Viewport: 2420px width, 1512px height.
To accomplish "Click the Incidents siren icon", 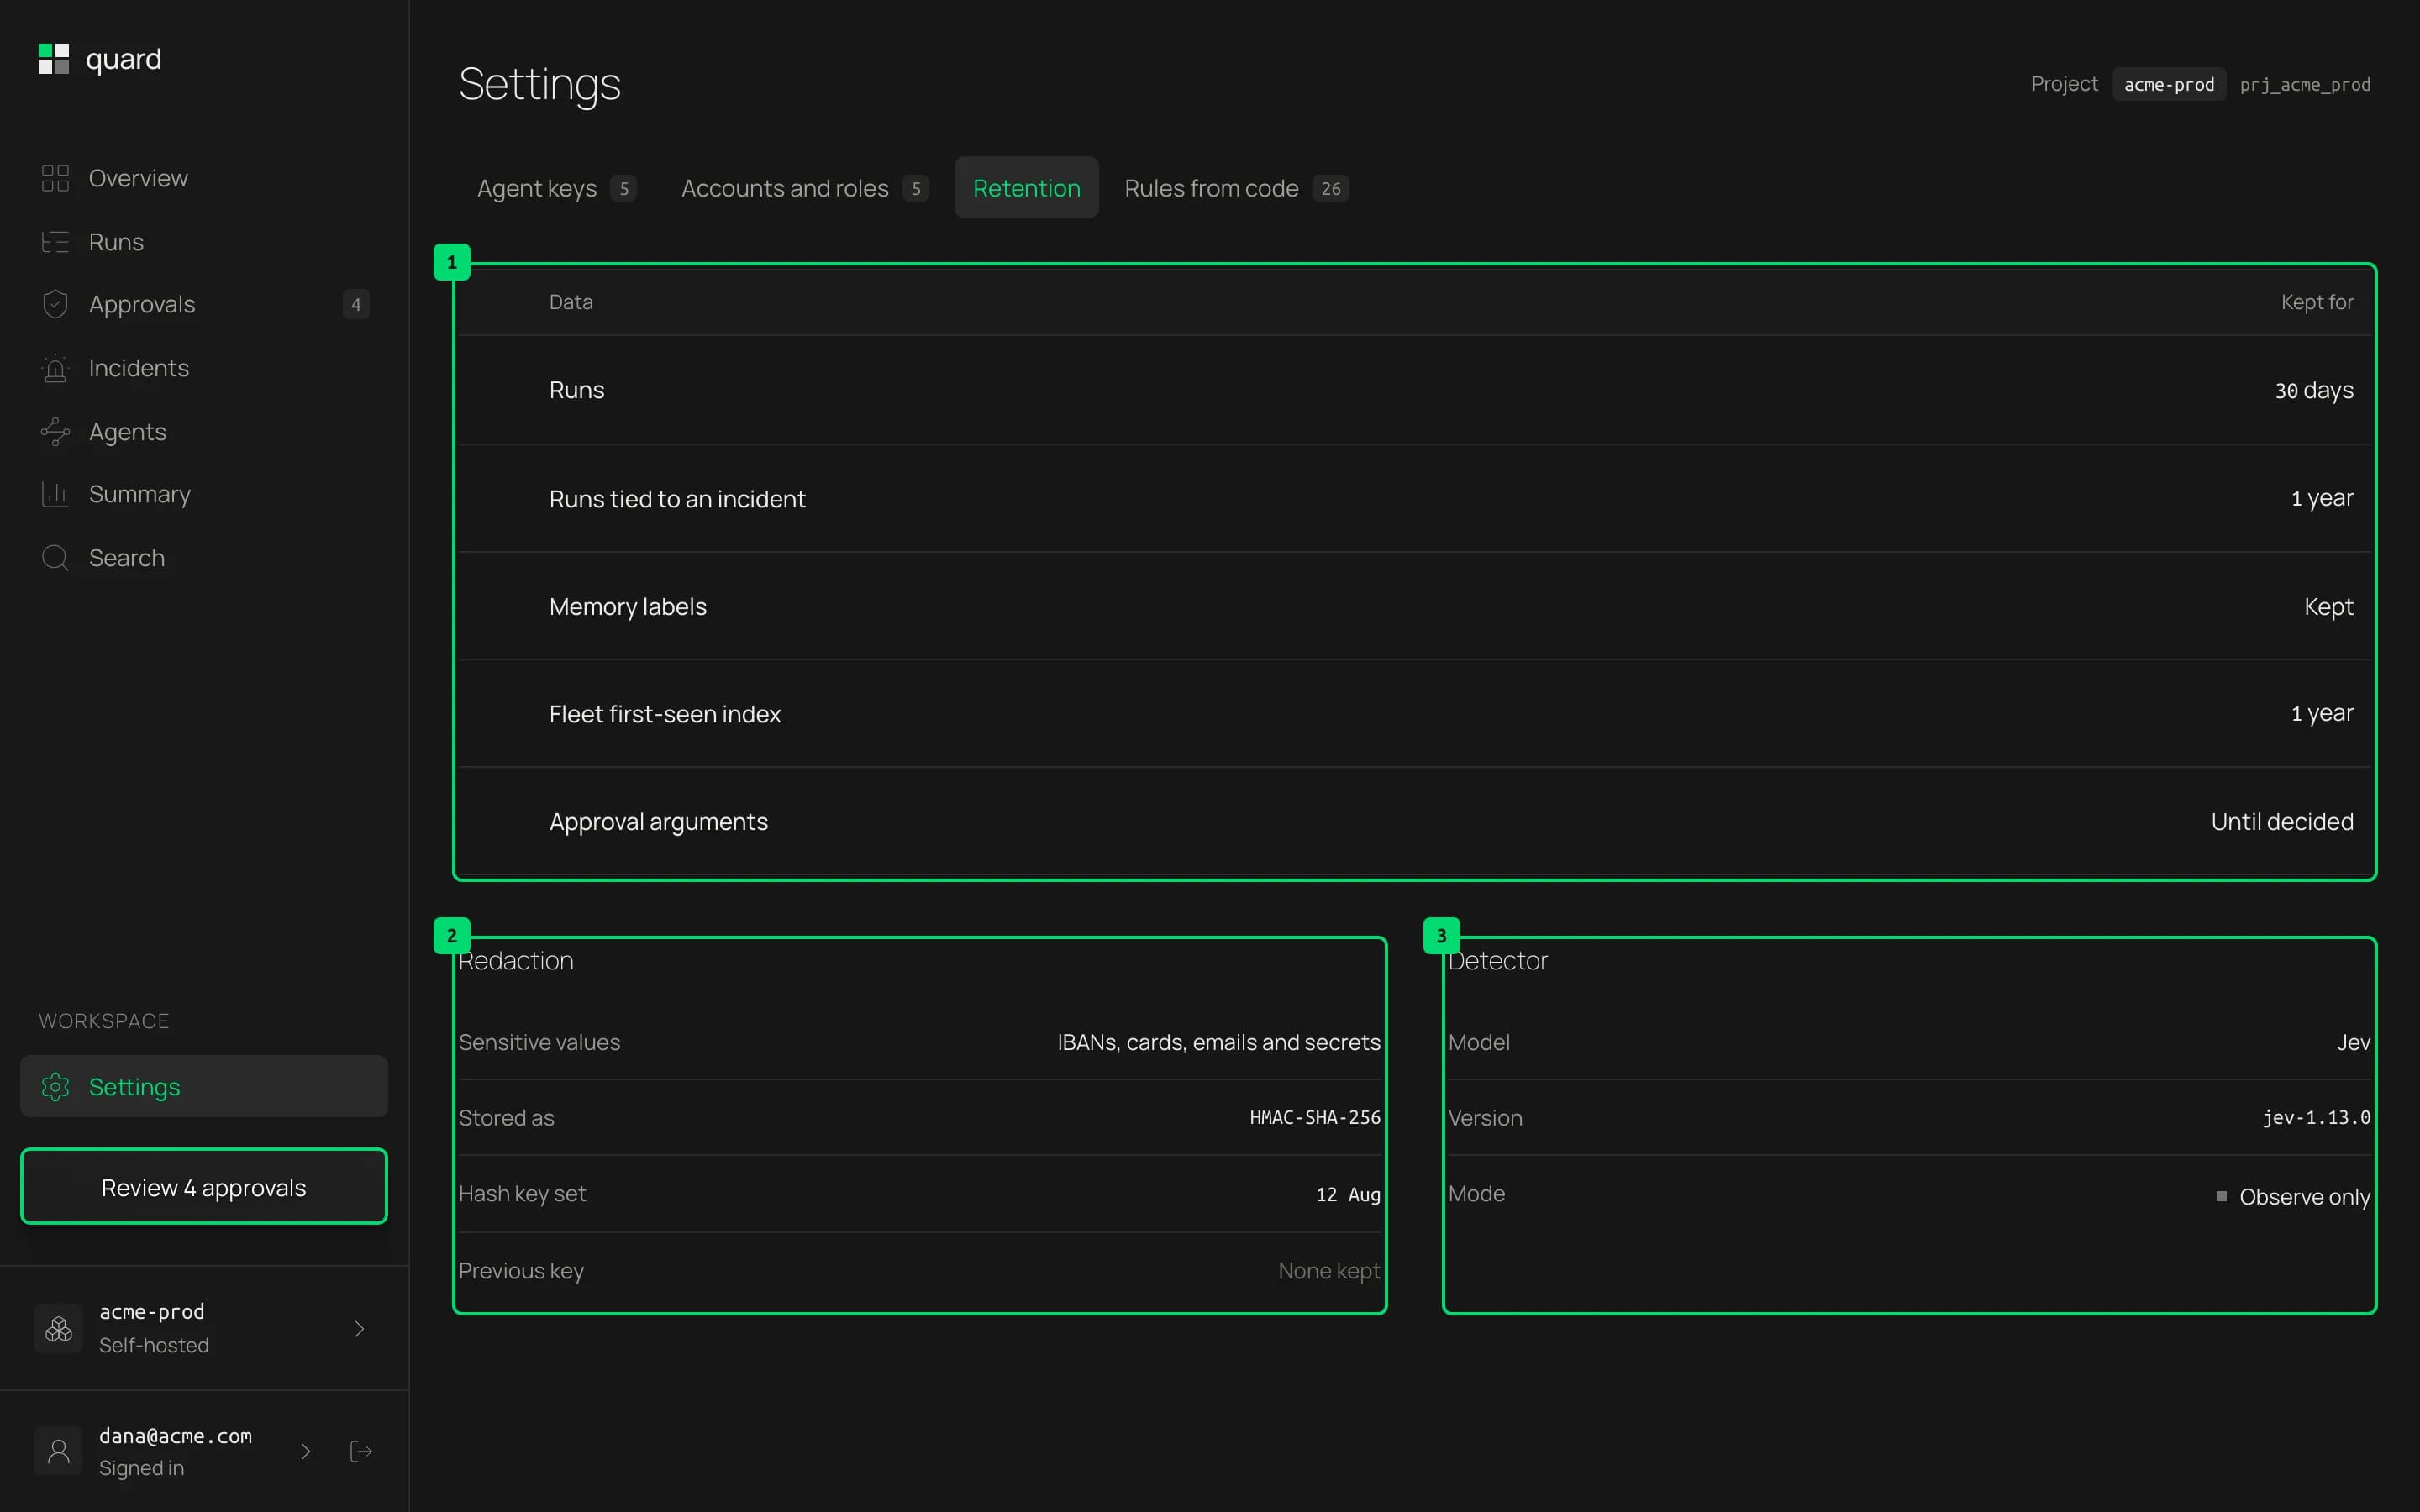I will point(55,368).
